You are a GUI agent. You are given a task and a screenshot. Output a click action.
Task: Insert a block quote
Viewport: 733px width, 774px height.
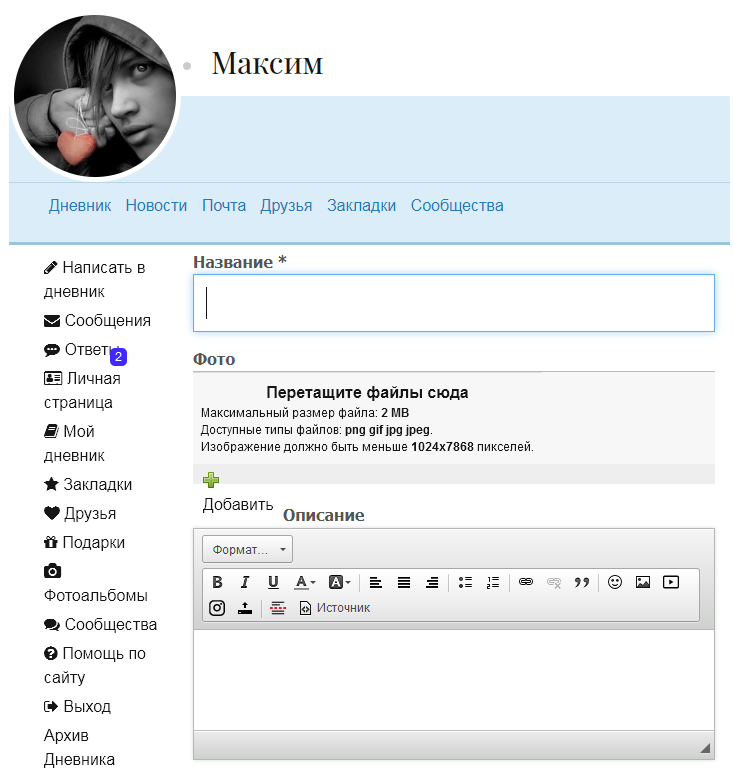(x=582, y=582)
